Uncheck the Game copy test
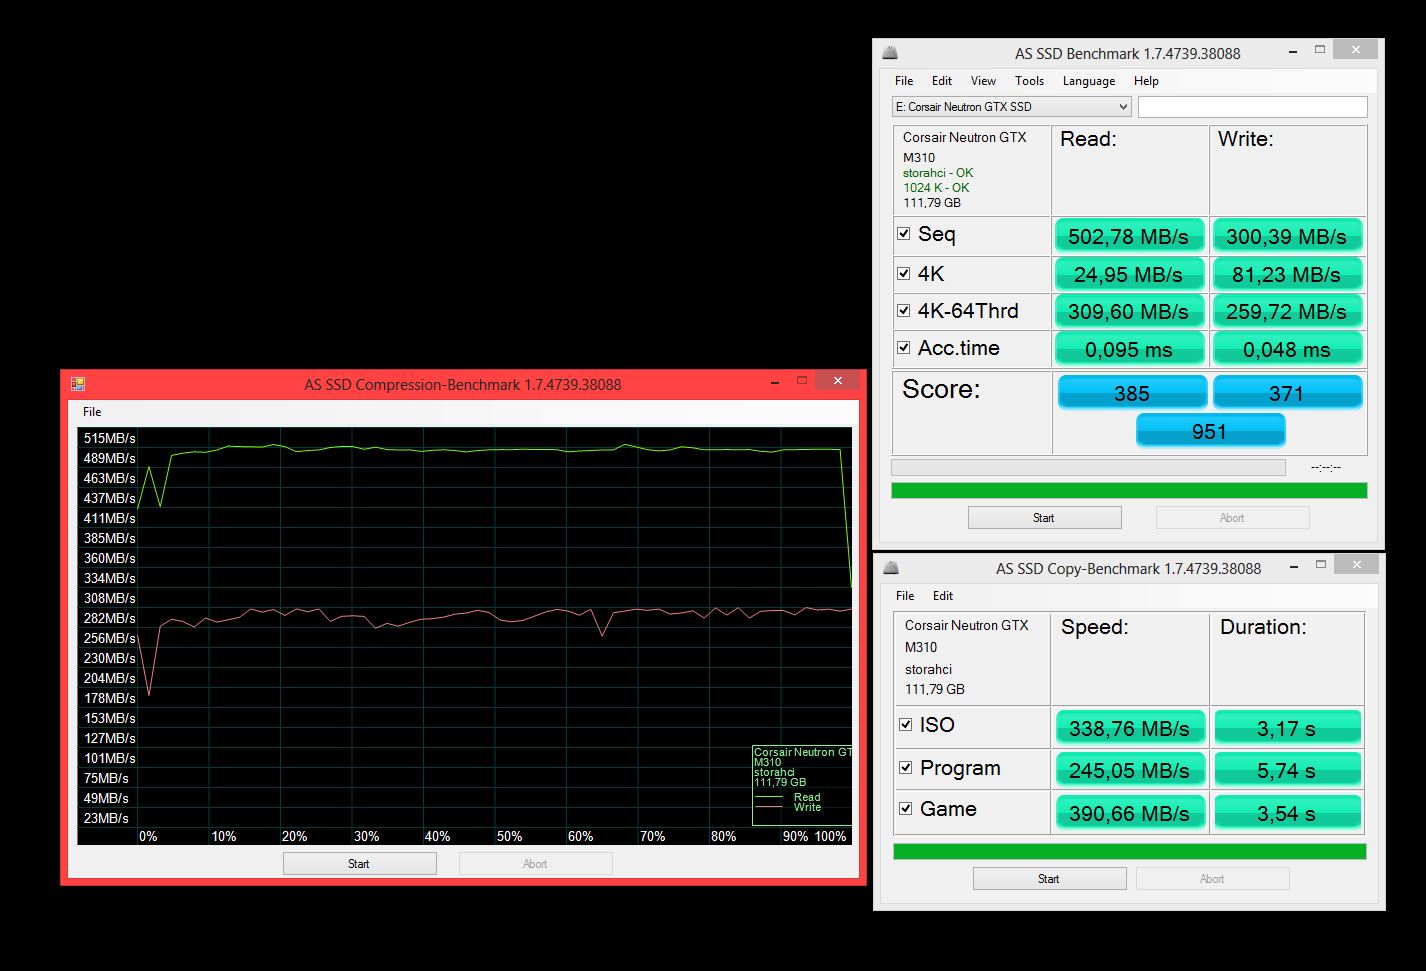The image size is (1426, 971). 906,808
